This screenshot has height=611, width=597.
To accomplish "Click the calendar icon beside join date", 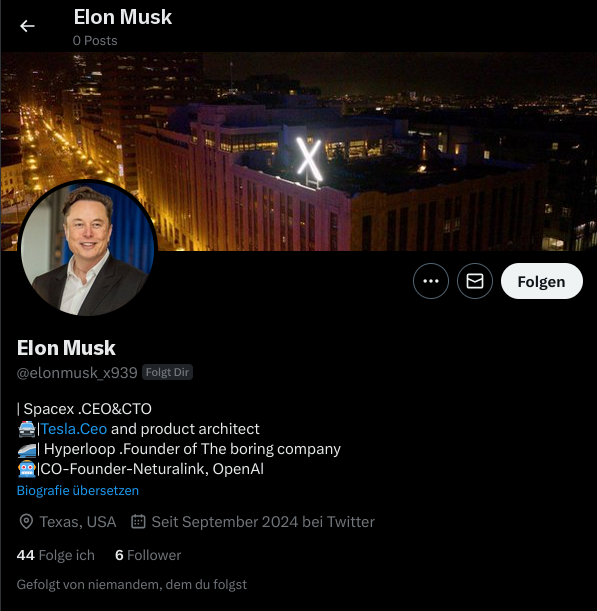I will tap(138, 521).
